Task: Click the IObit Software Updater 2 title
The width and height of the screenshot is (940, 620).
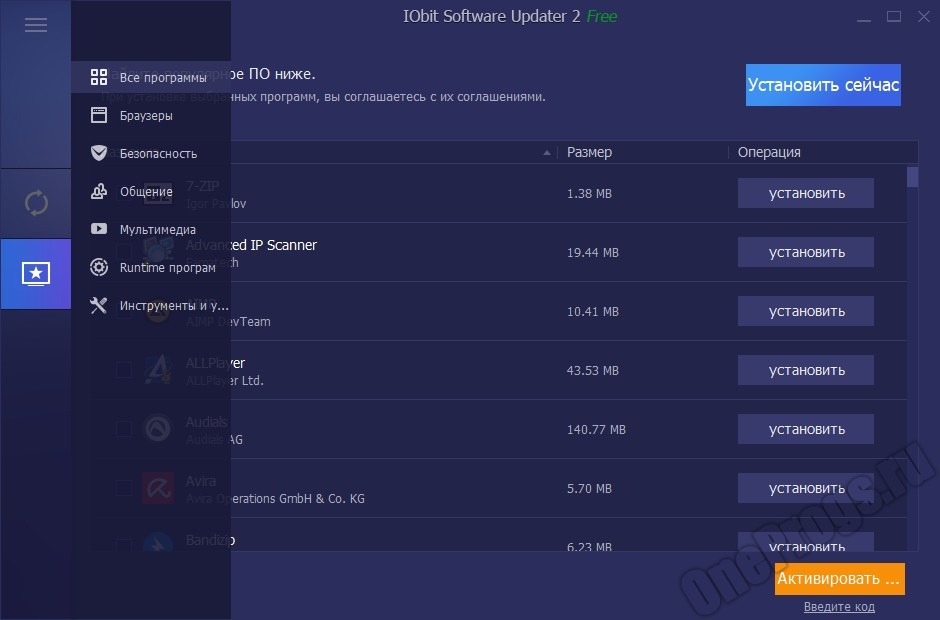Action: [492, 16]
